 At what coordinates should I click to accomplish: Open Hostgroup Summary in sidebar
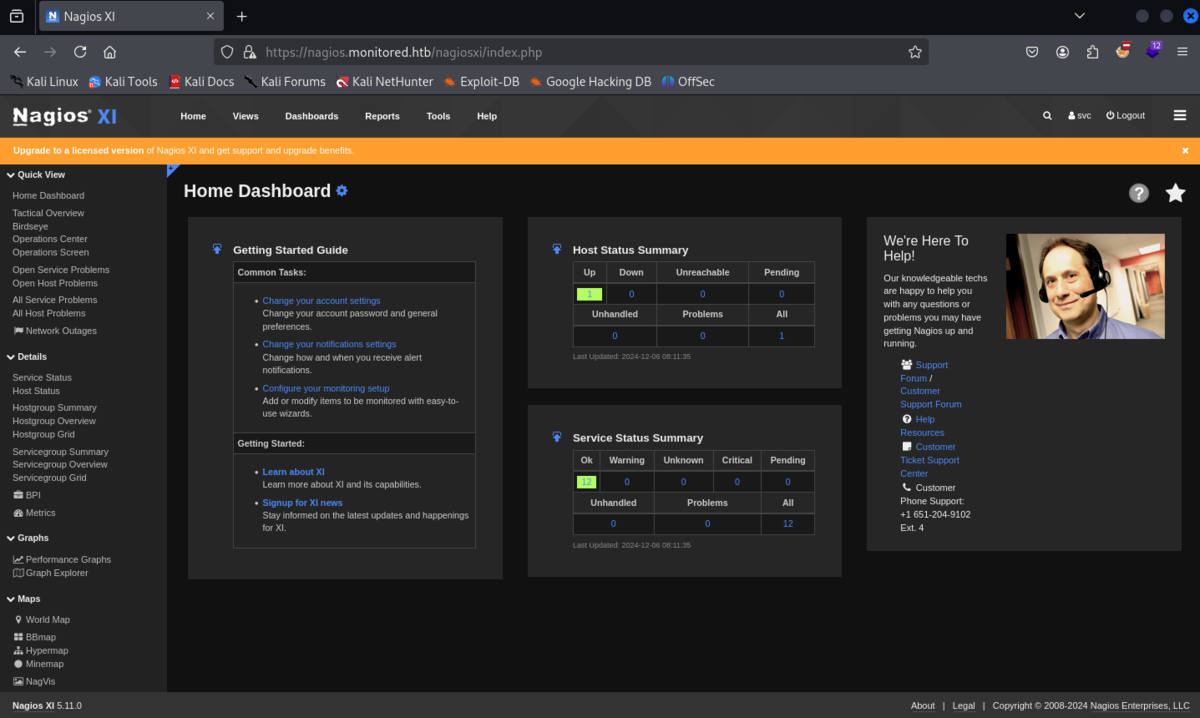pyautogui.click(x=54, y=408)
